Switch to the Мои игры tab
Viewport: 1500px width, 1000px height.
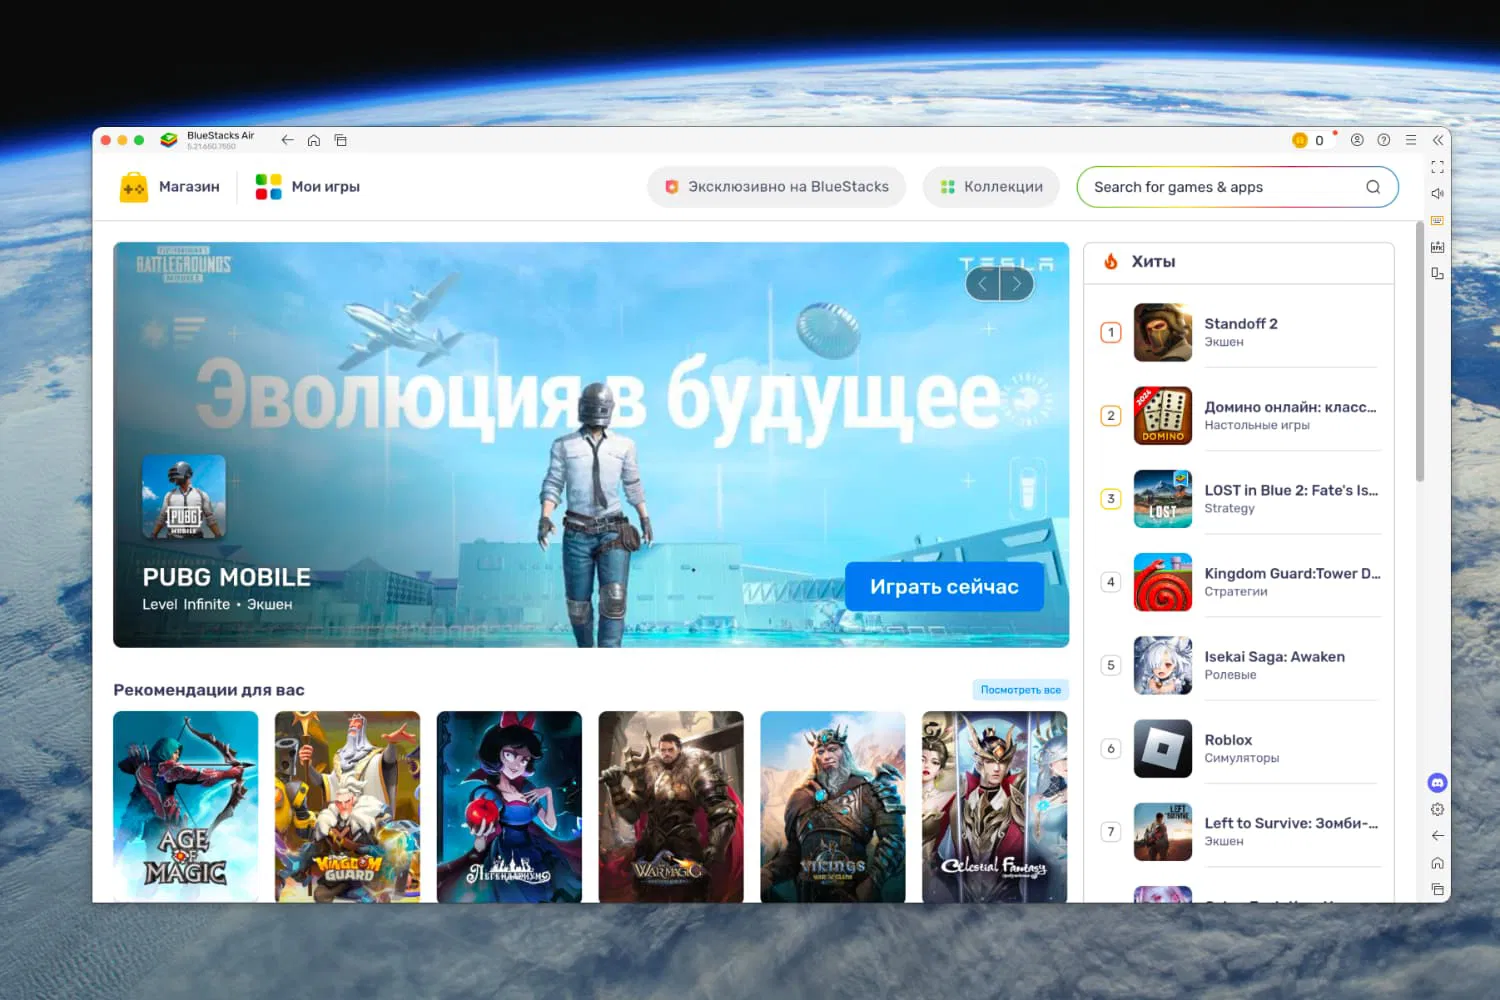(307, 187)
